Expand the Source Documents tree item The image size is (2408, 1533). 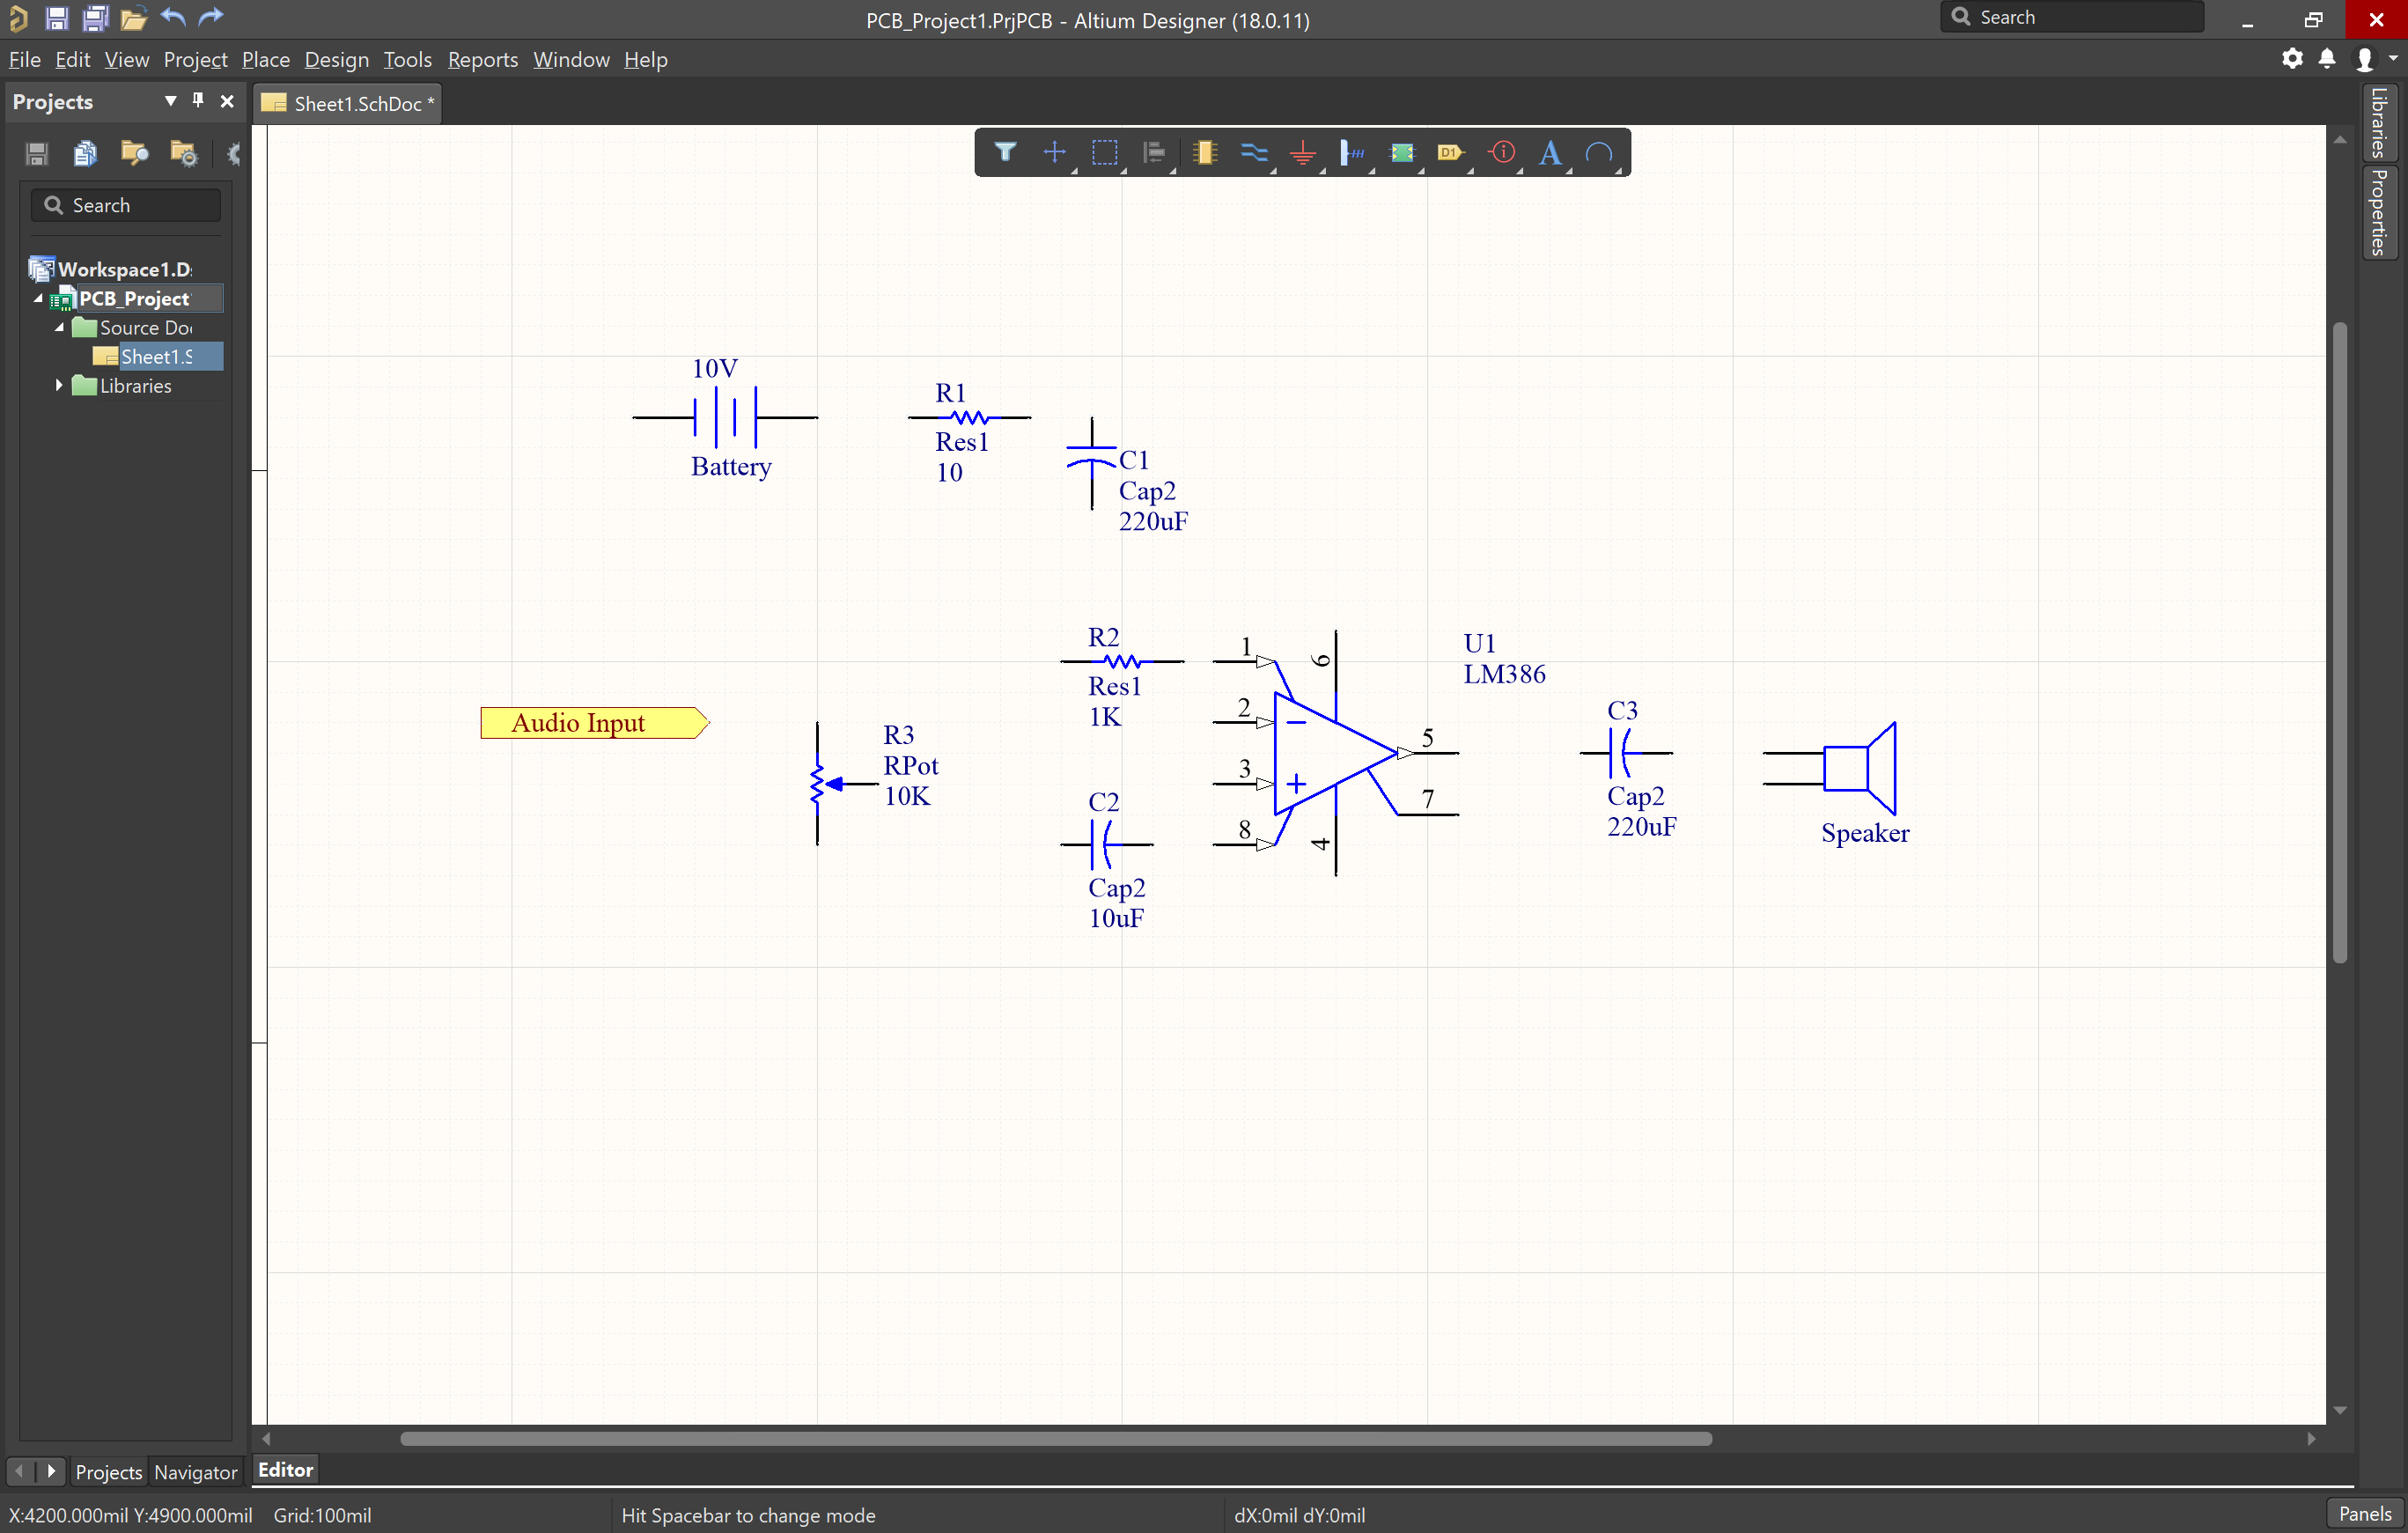coord(65,328)
